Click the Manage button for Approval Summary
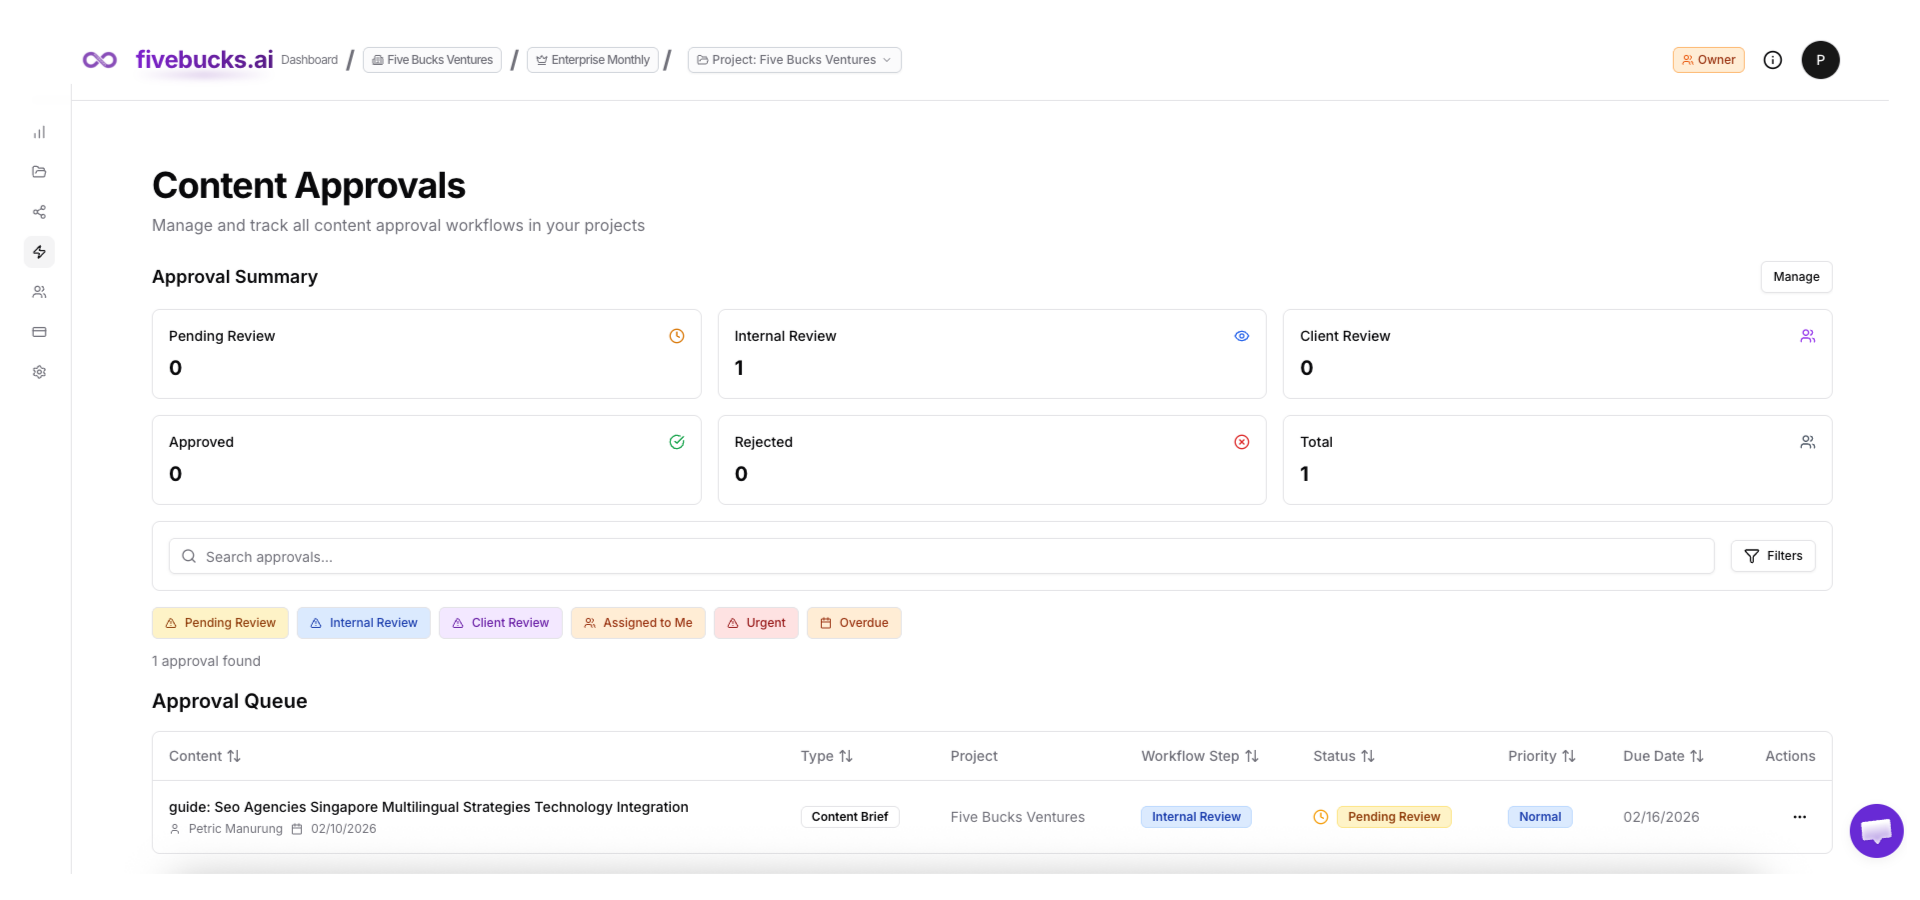The height and width of the screenshot is (900, 1920). pos(1796,276)
